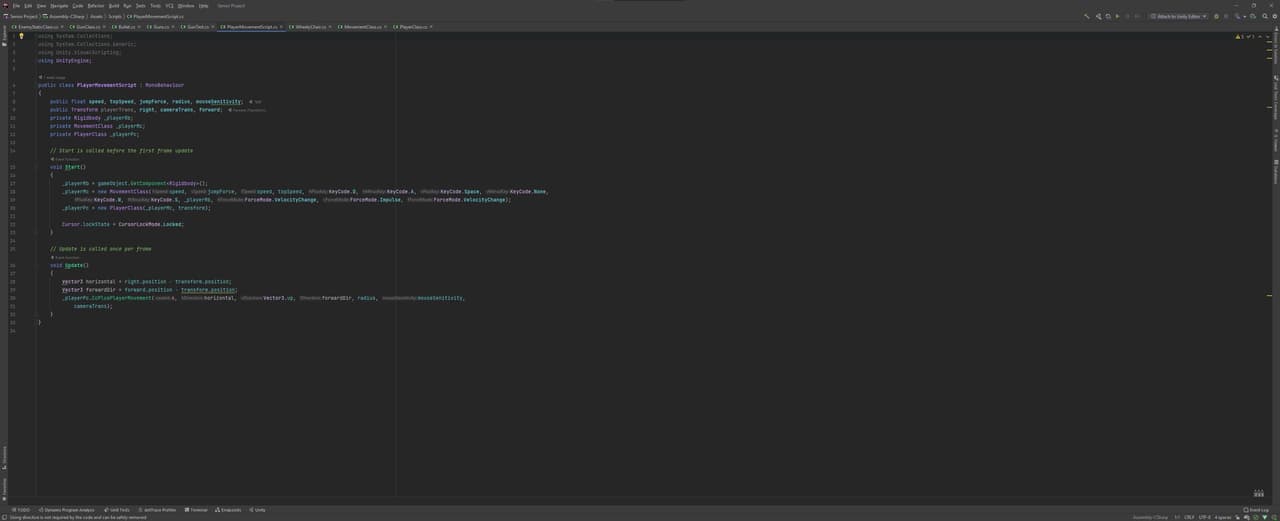Click the Debug bug icon in toolbar
This screenshot has height=521, width=1280.
coord(1216,16)
